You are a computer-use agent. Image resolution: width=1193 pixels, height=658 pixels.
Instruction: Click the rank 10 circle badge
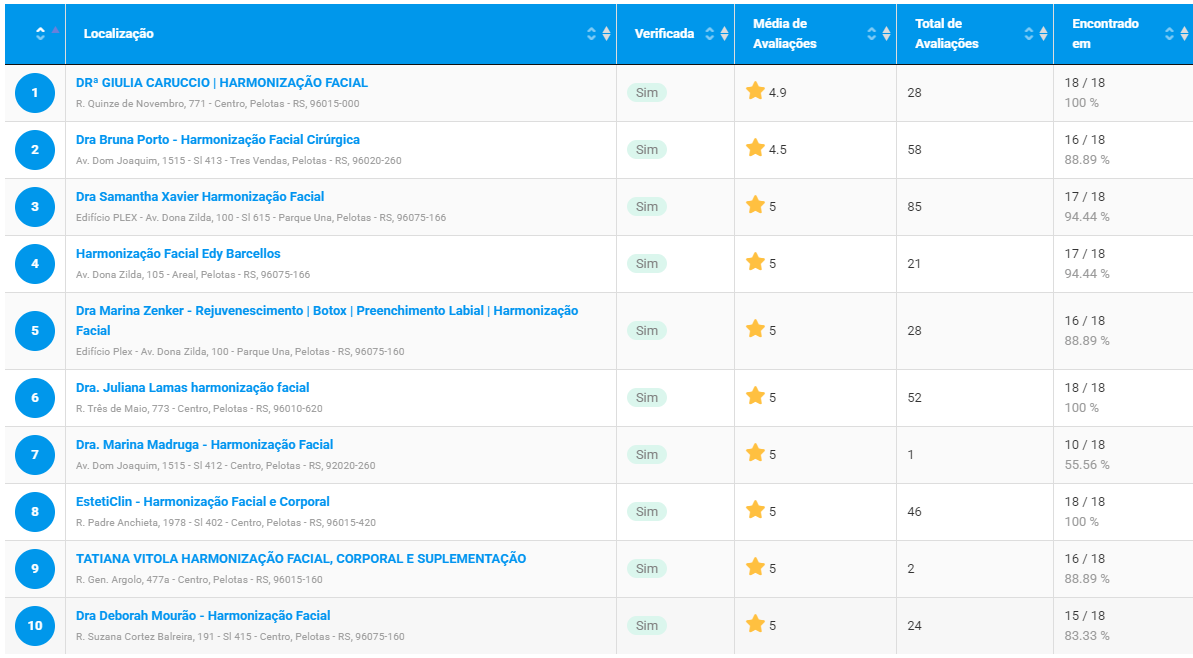[35, 626]
